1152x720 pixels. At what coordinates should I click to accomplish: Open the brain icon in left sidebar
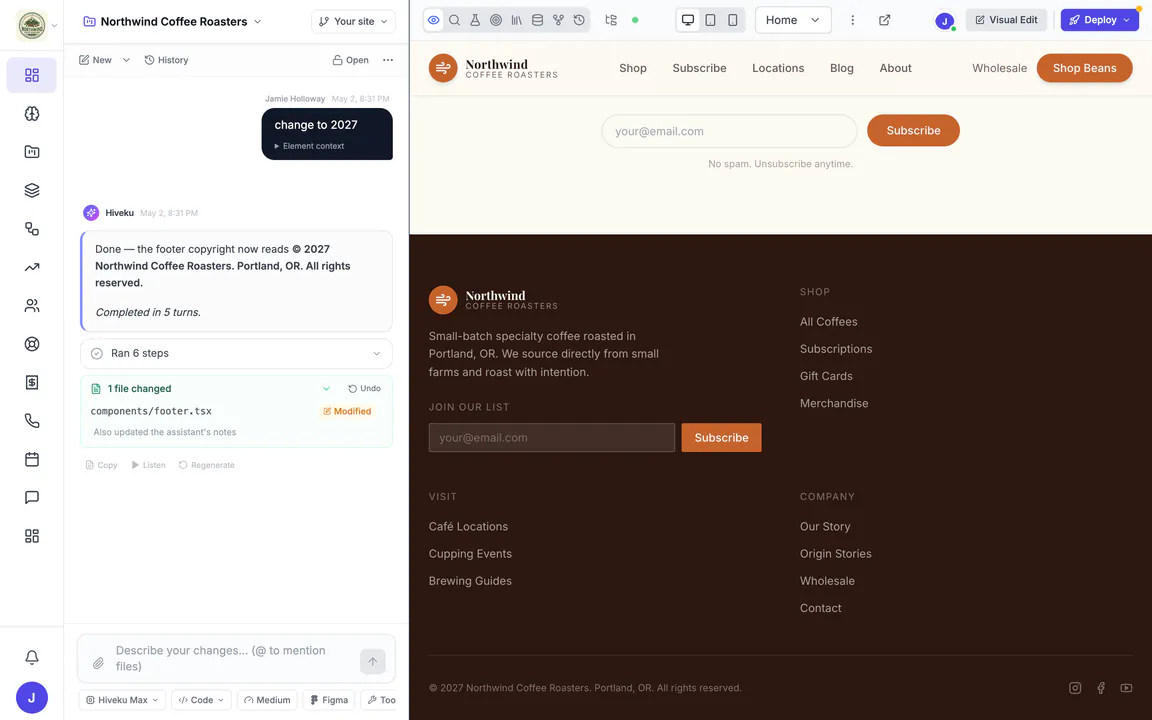pos(32,114)
